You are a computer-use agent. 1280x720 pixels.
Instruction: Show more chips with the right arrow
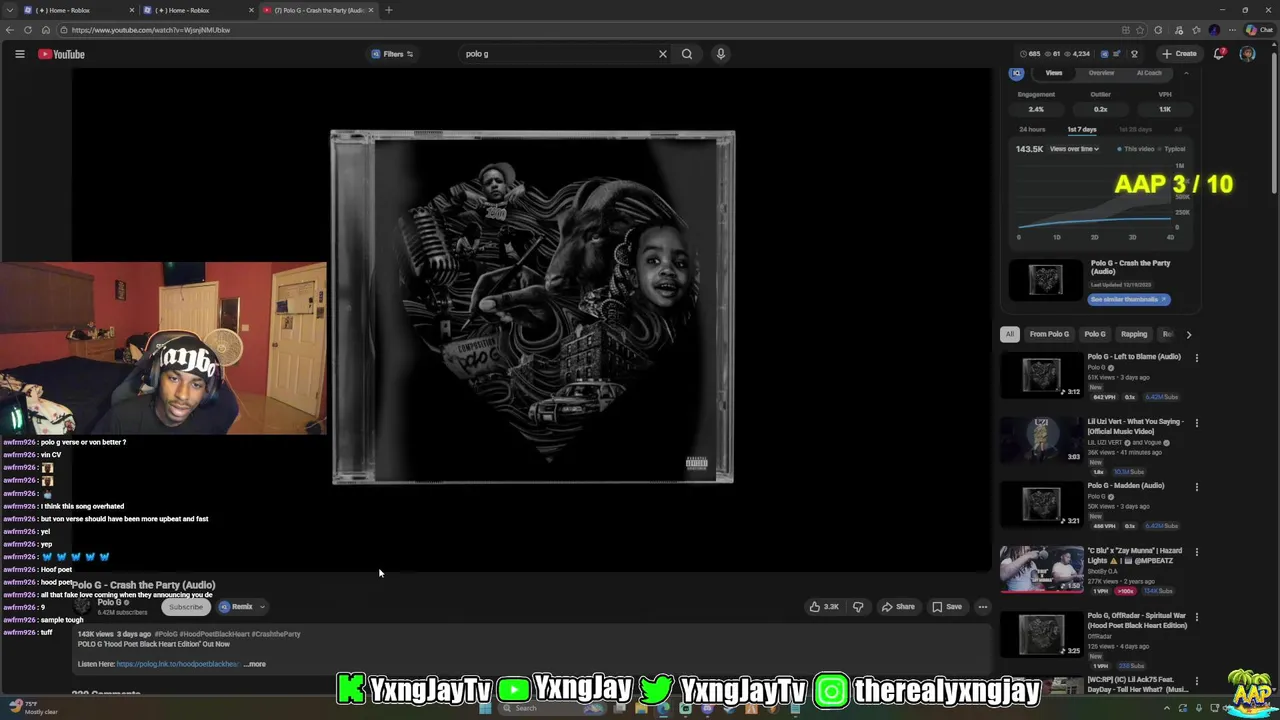pos(1188,334)
